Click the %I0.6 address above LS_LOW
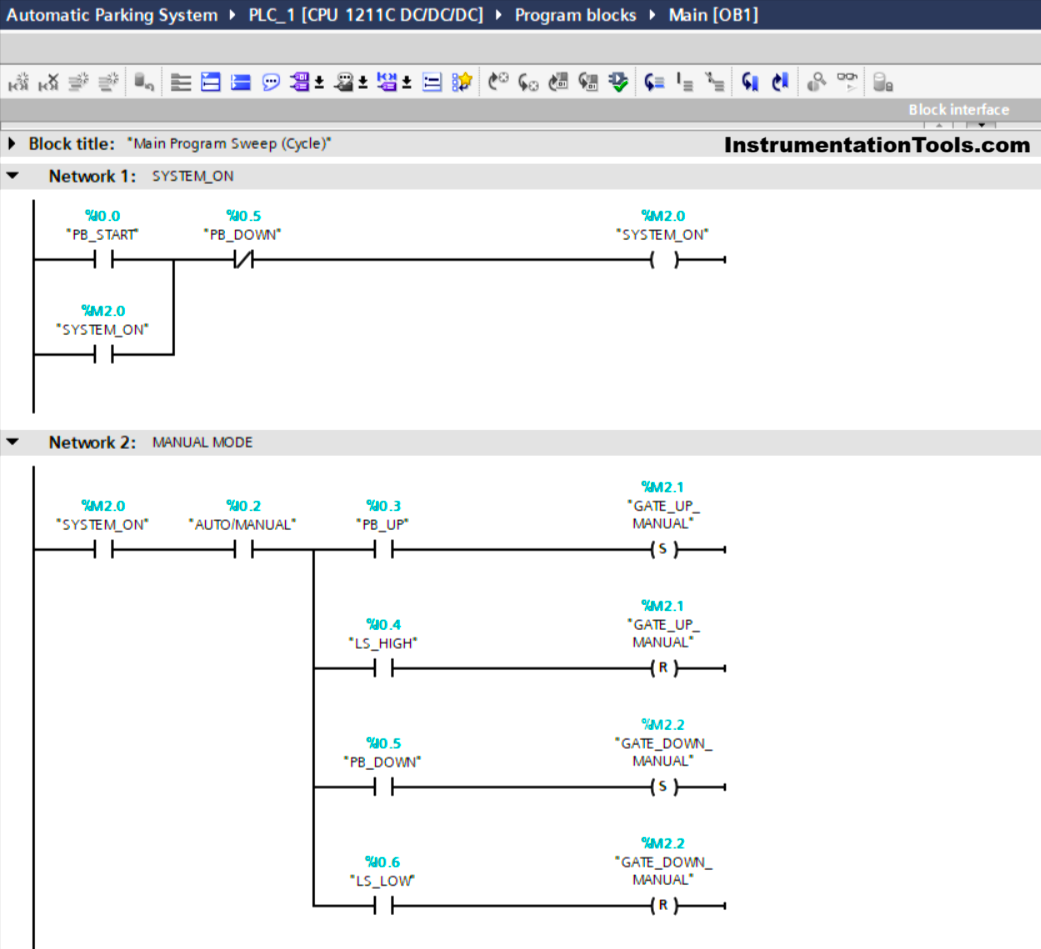The image size is (1041, 949). (383, 862)
